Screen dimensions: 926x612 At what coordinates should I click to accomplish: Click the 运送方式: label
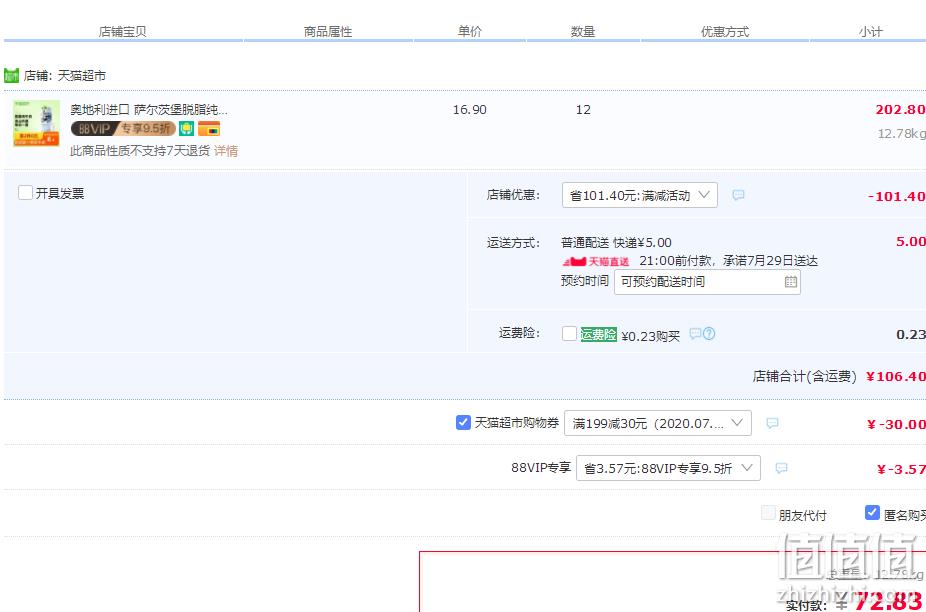513,242
